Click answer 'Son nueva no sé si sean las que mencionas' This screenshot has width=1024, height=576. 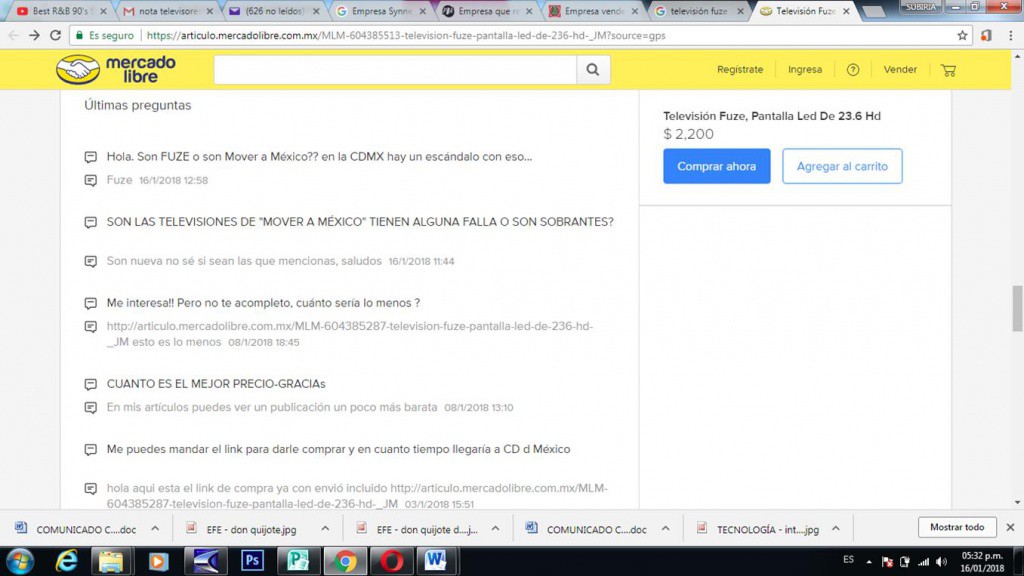pyautogui.click(x=244, y=261)
